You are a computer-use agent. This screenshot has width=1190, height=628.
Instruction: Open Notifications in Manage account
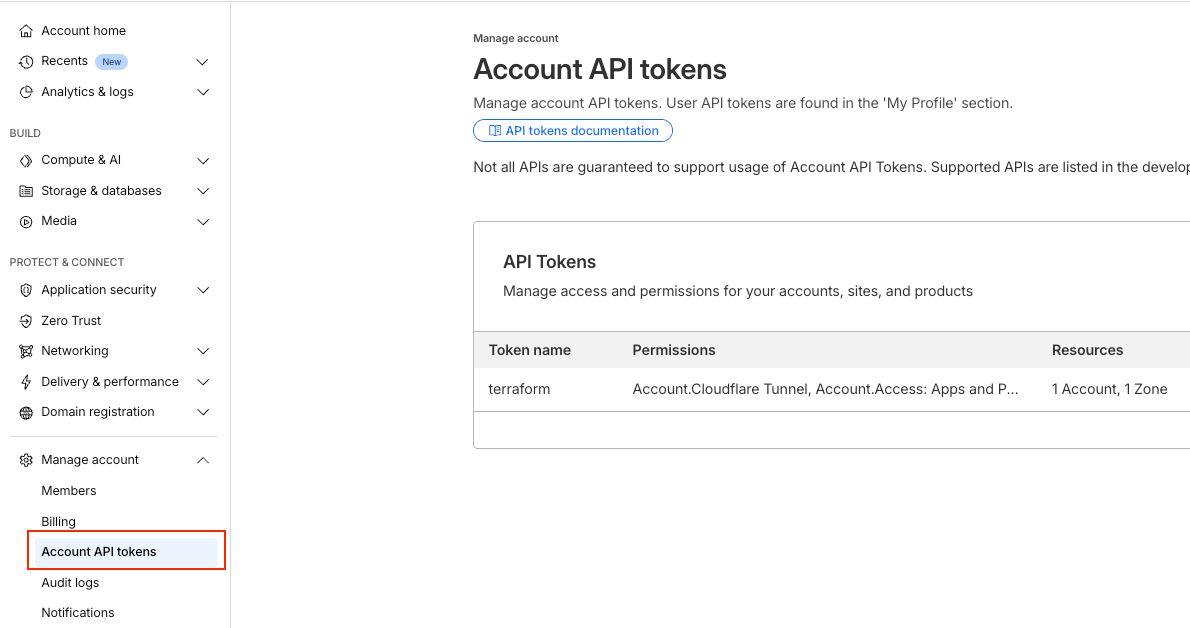(78, 613)
